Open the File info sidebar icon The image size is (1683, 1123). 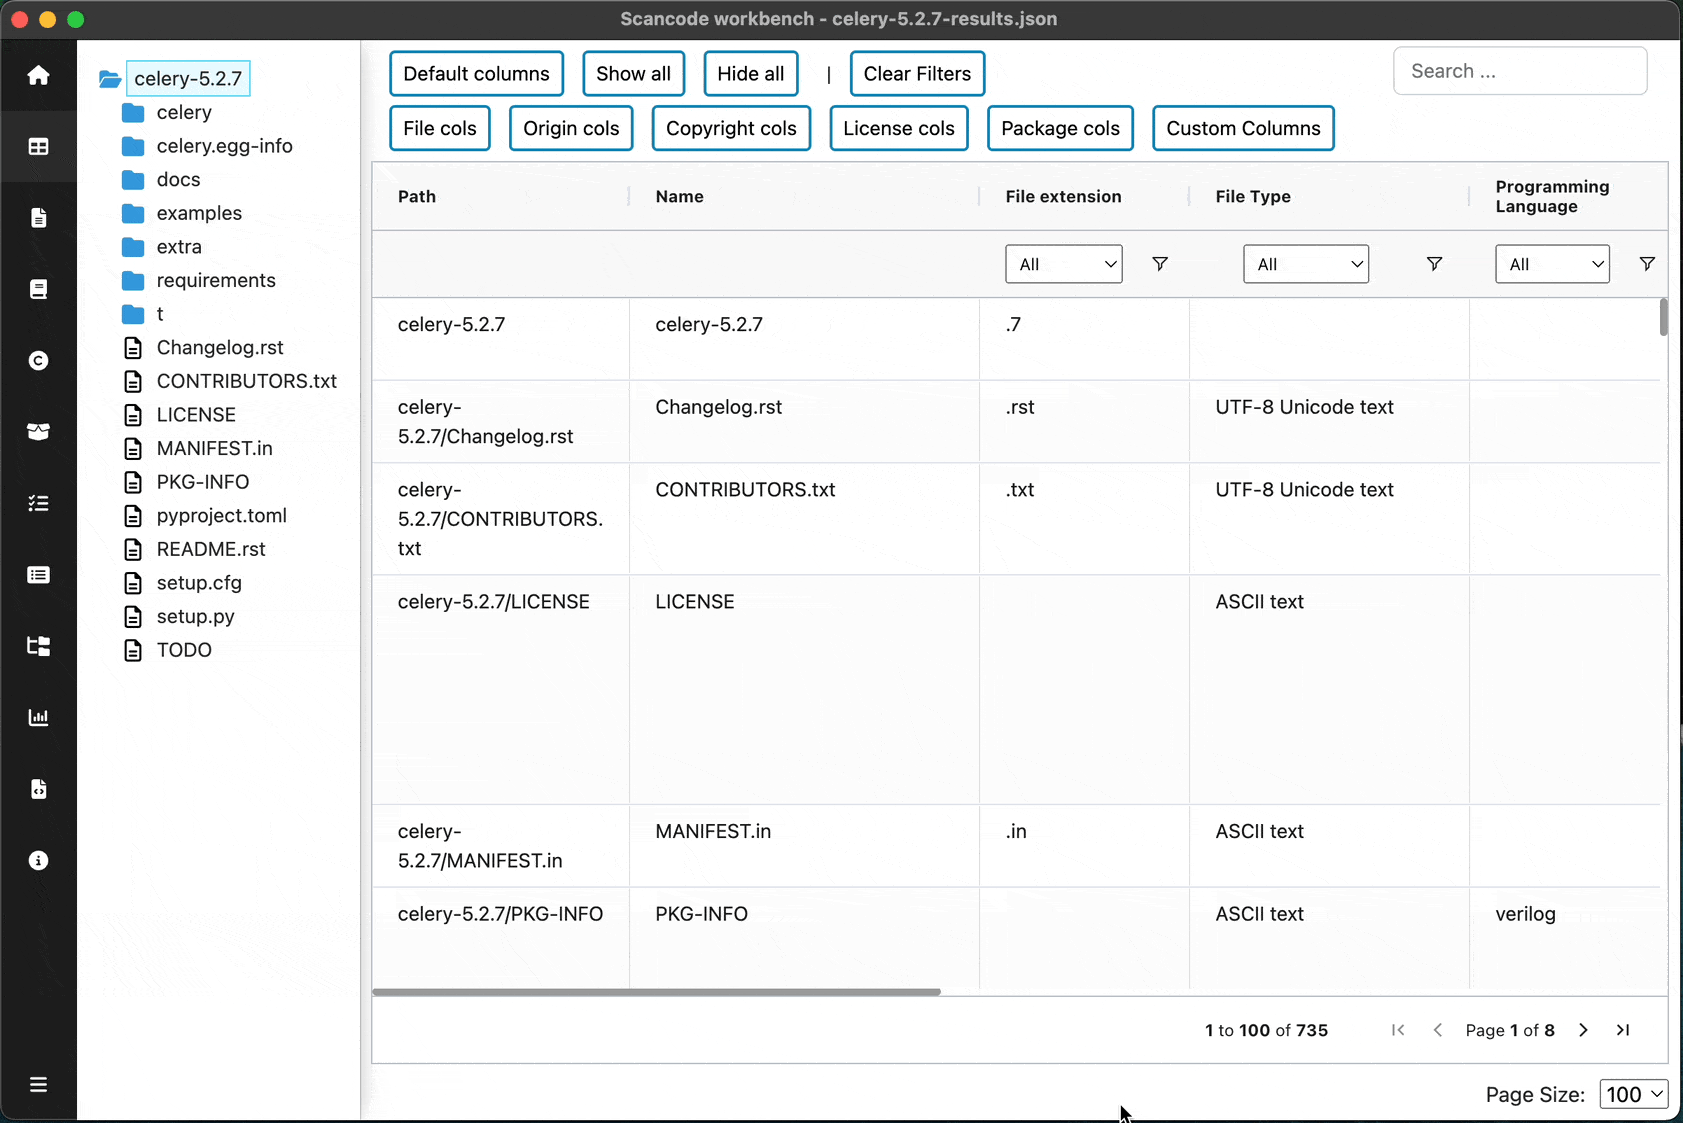click(38, 218)
